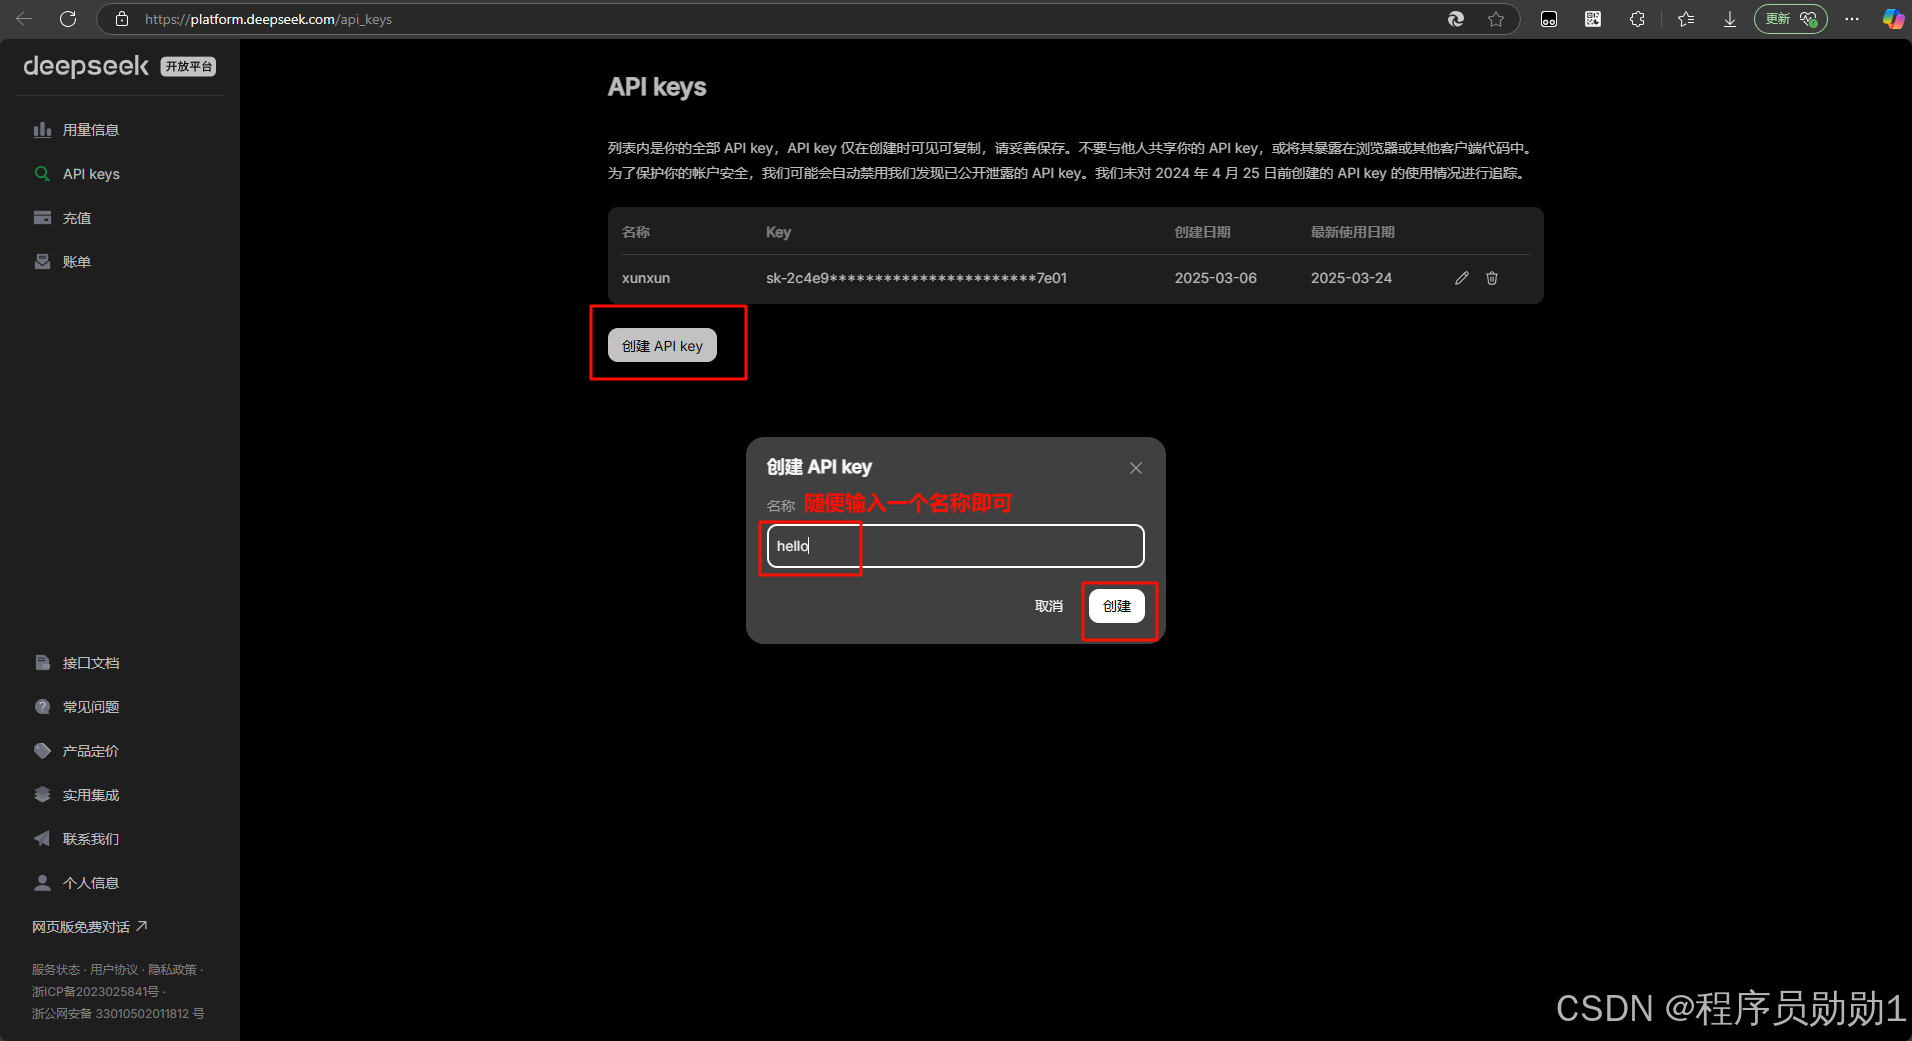Open 充值 top-up page

pos(77,218)
